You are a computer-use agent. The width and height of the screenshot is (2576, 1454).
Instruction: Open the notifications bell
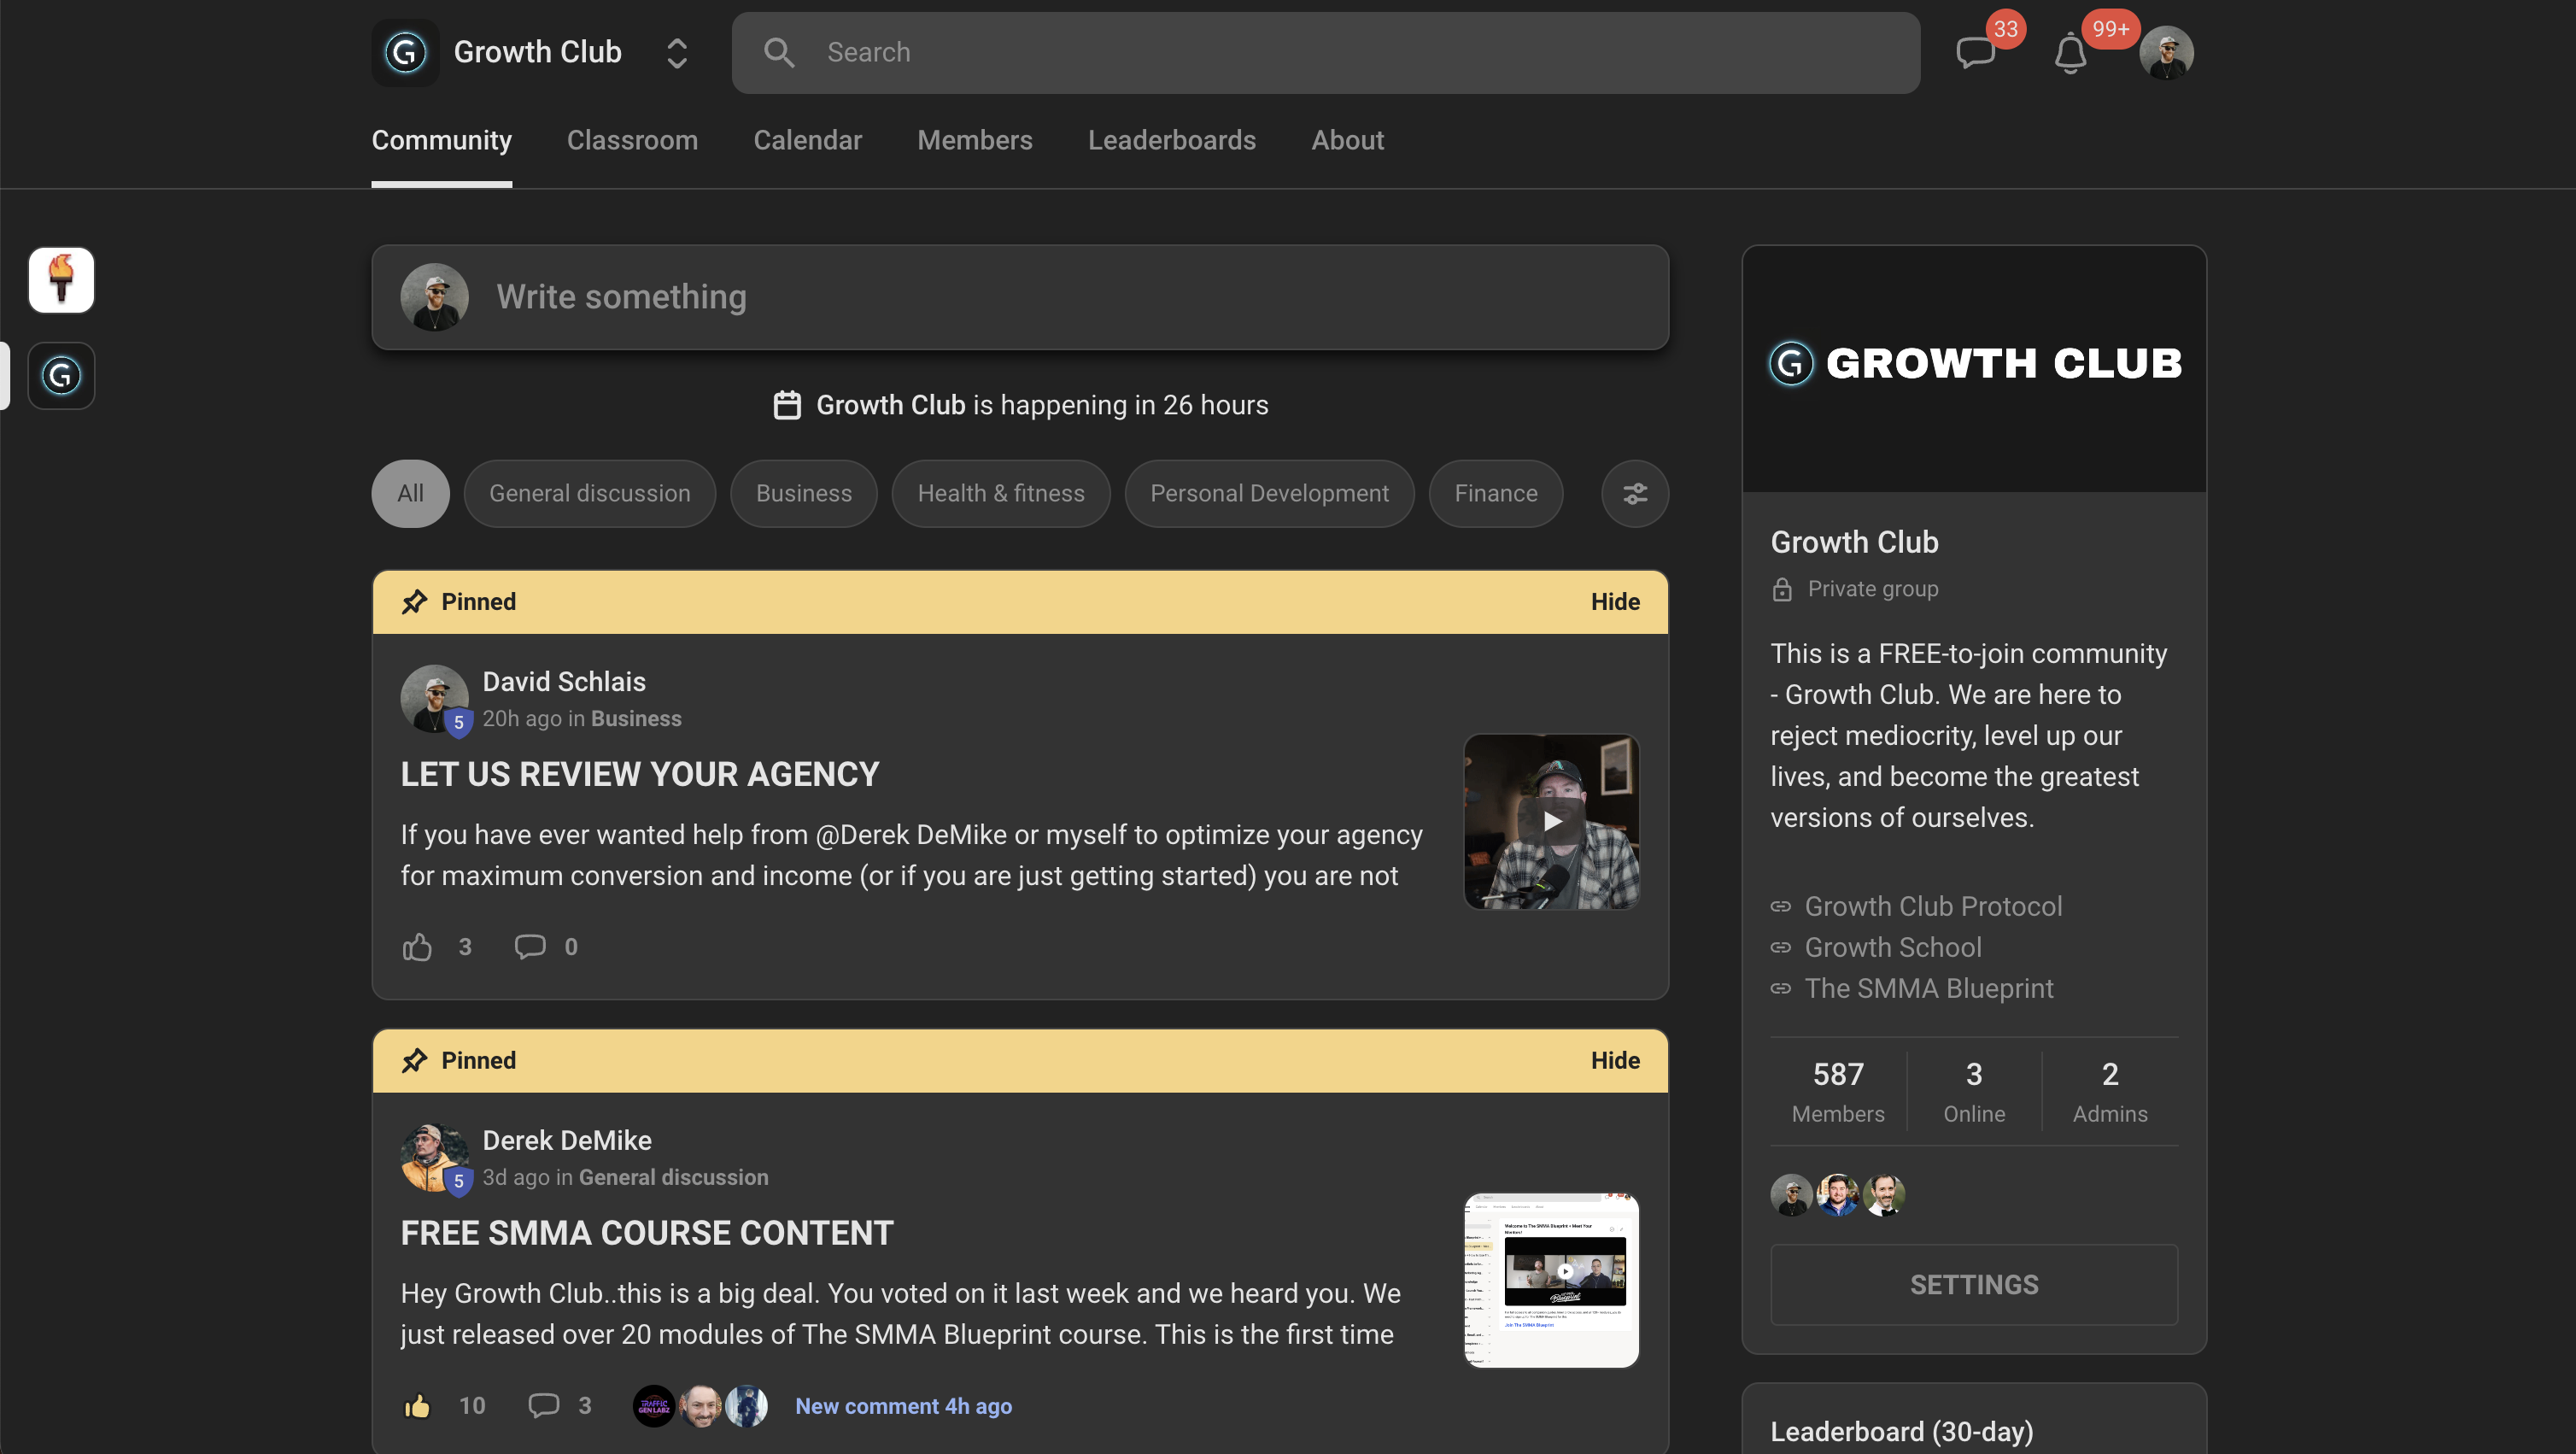[x=2070, y=54]
